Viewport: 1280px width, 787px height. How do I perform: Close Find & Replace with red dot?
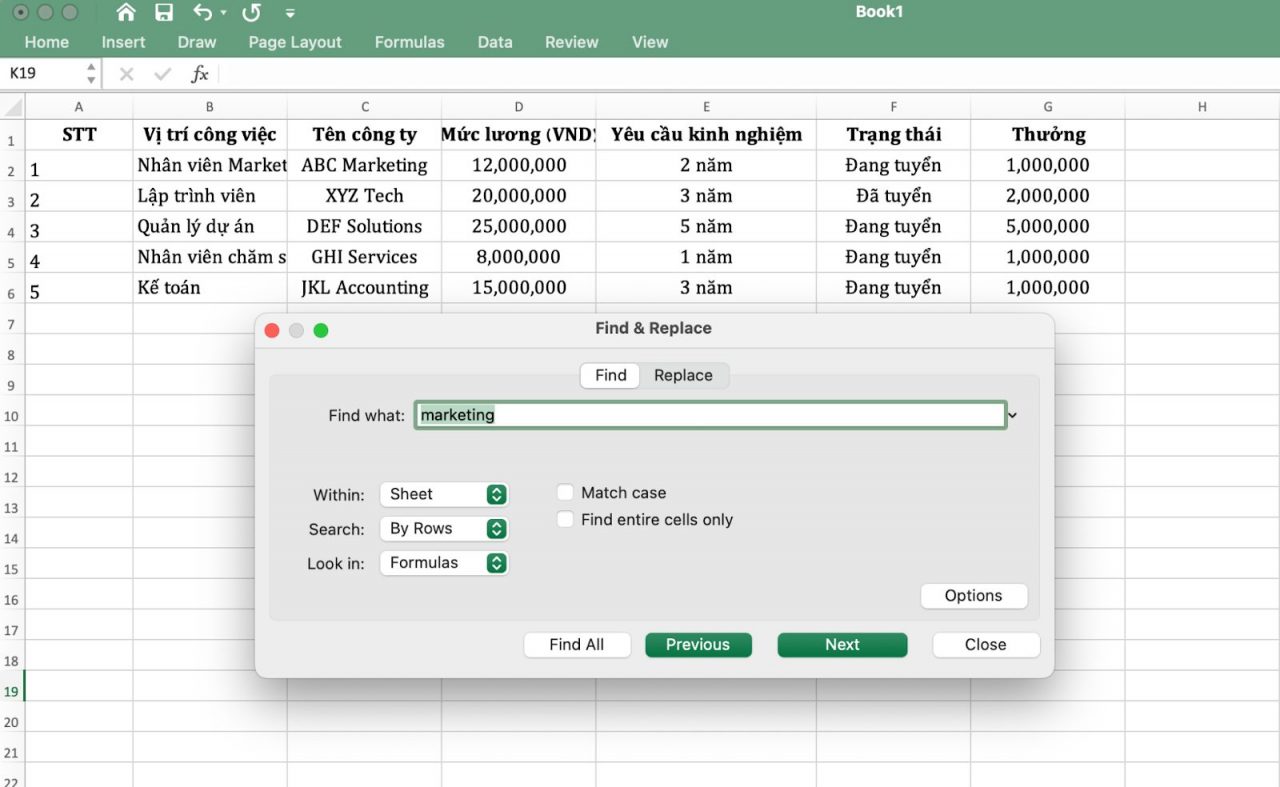pos(272,330)
